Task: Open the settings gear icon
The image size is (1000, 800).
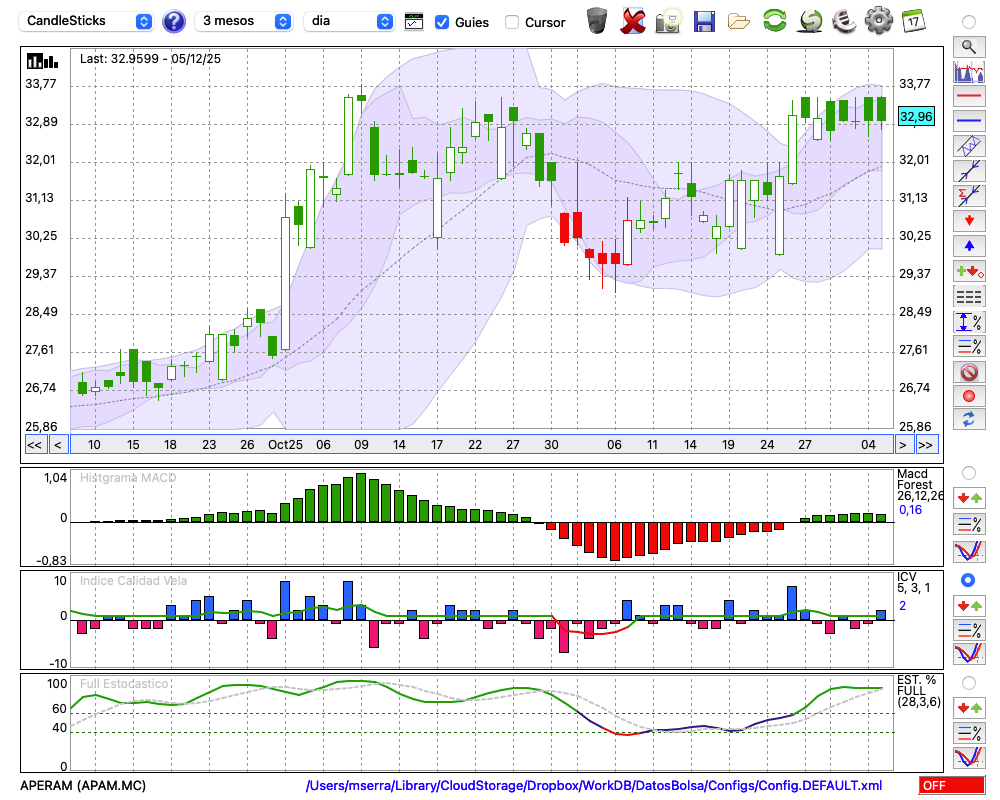Action: coord(878,20)
